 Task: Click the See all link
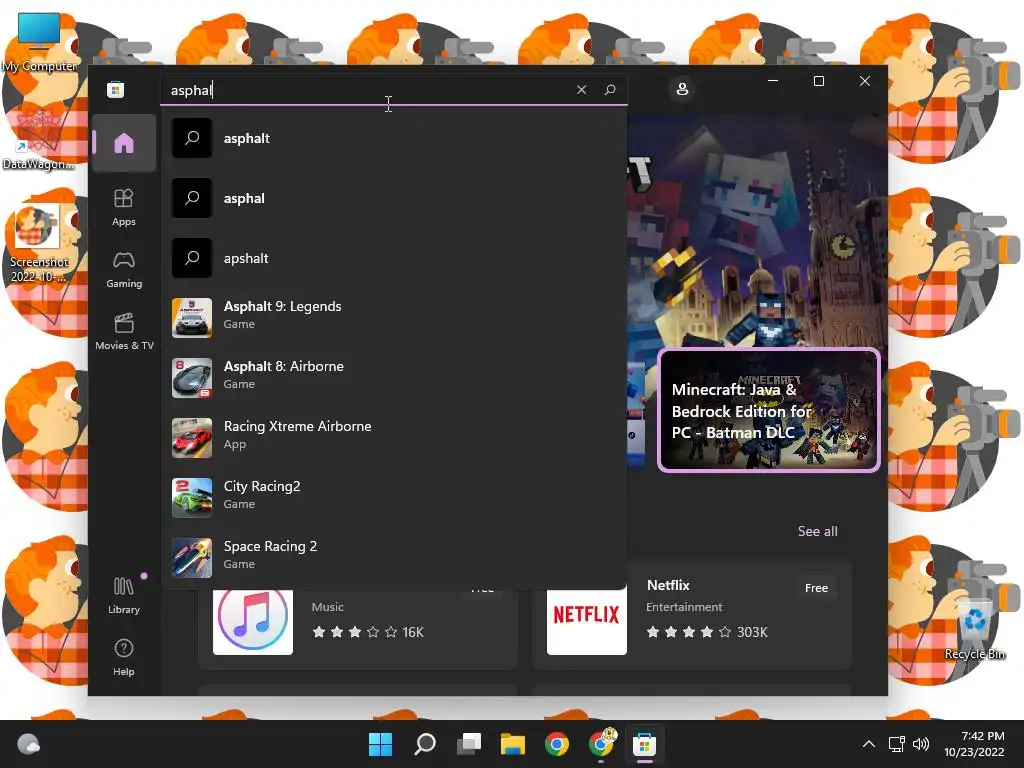click(817, 532)
